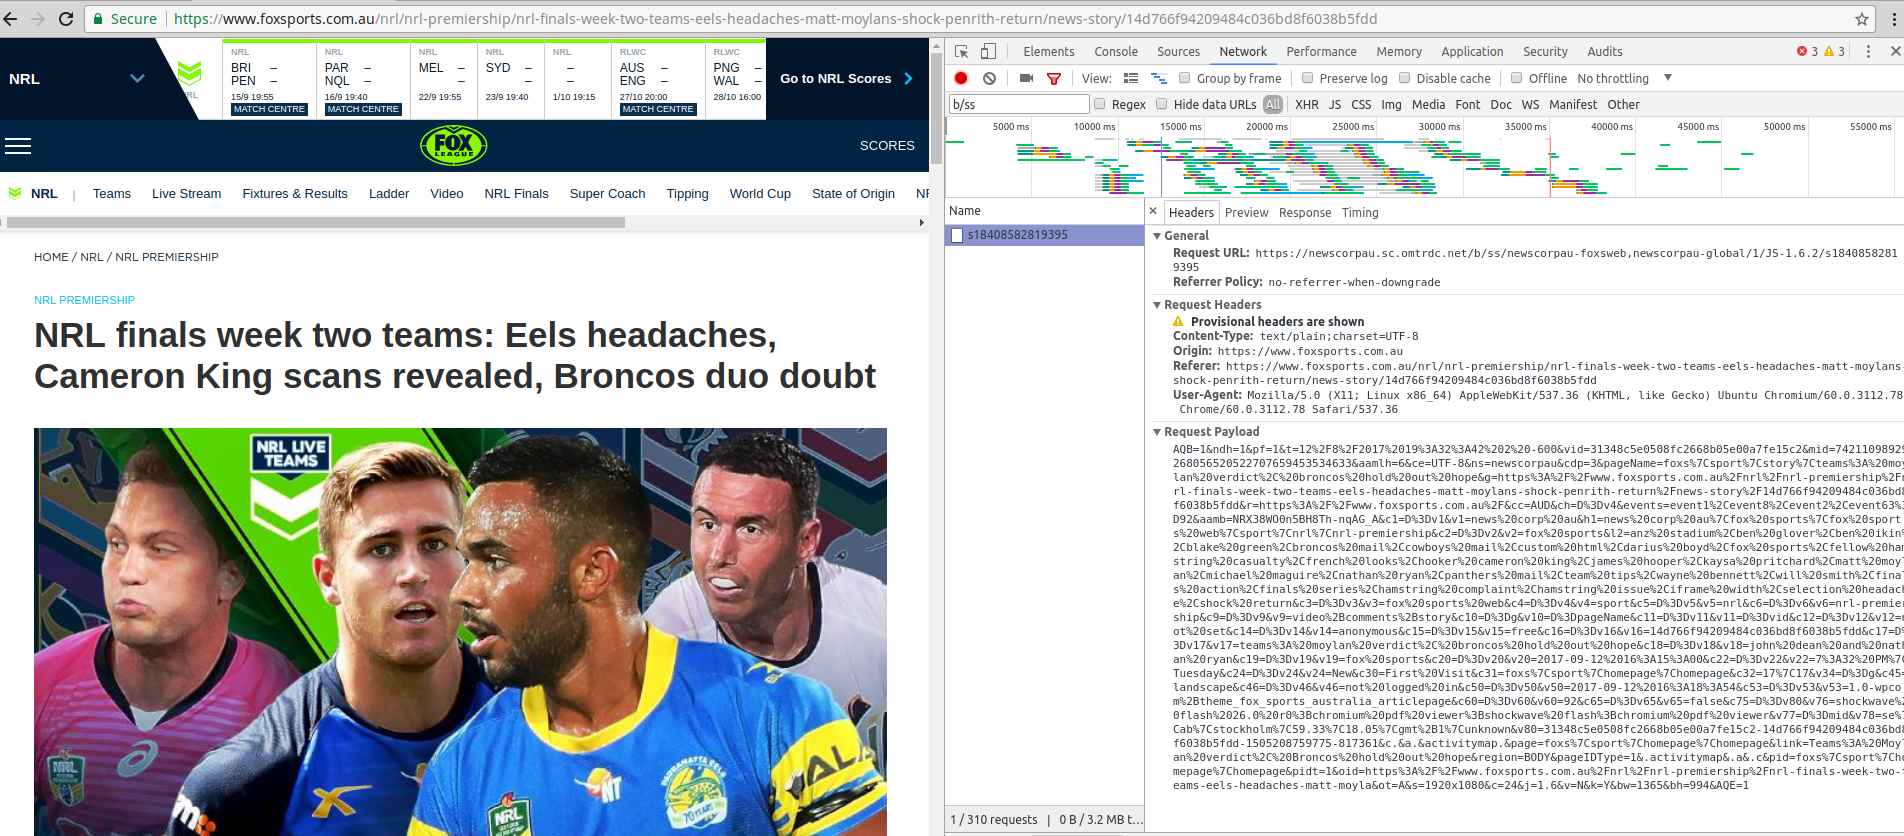Image resolution: width=1904 pixels, height=836 pixels.
Task: Open the Live Stream nav link
Action: click(187, 194)
